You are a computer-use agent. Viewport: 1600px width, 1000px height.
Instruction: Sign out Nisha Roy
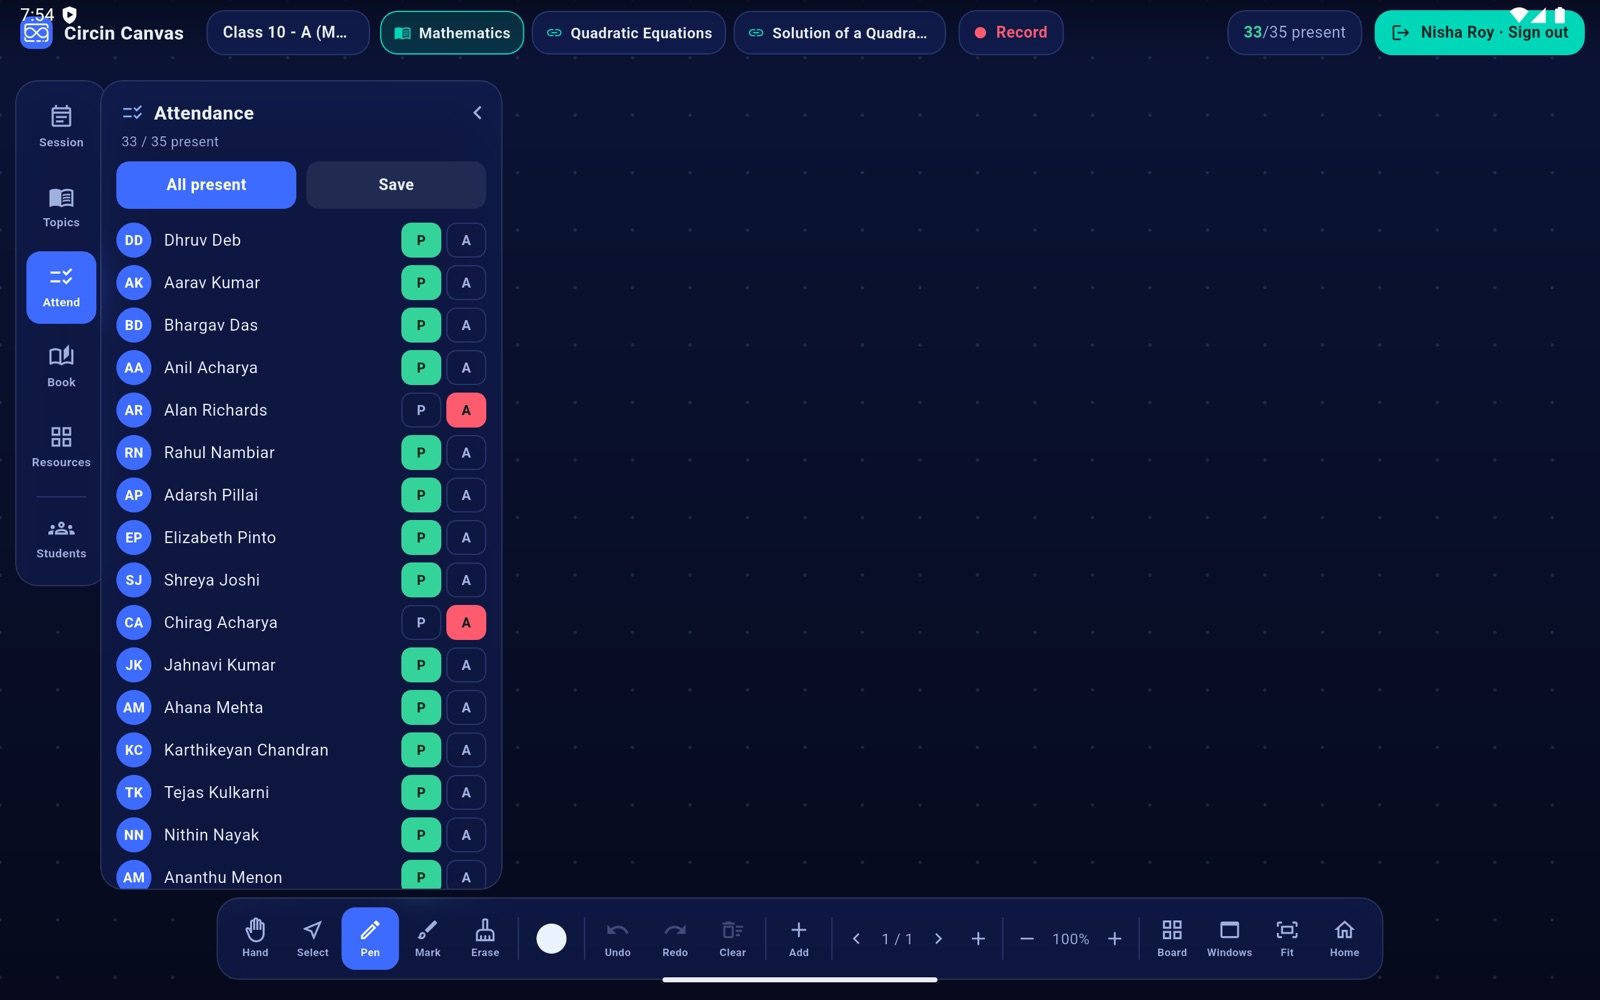coord(1479,33)
